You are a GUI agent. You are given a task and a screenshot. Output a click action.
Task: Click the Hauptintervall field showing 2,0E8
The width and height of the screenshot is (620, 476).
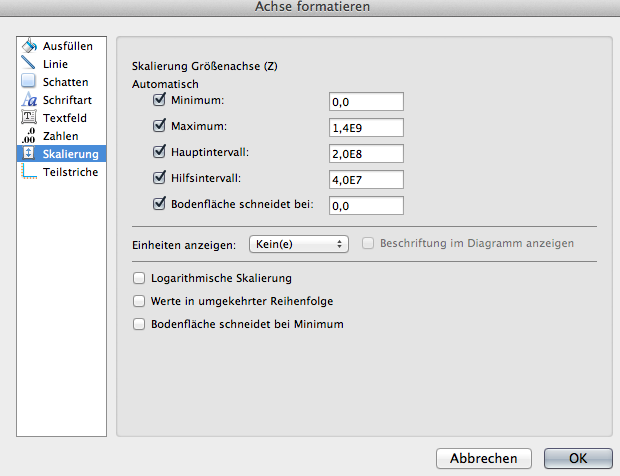coord(366,153)
